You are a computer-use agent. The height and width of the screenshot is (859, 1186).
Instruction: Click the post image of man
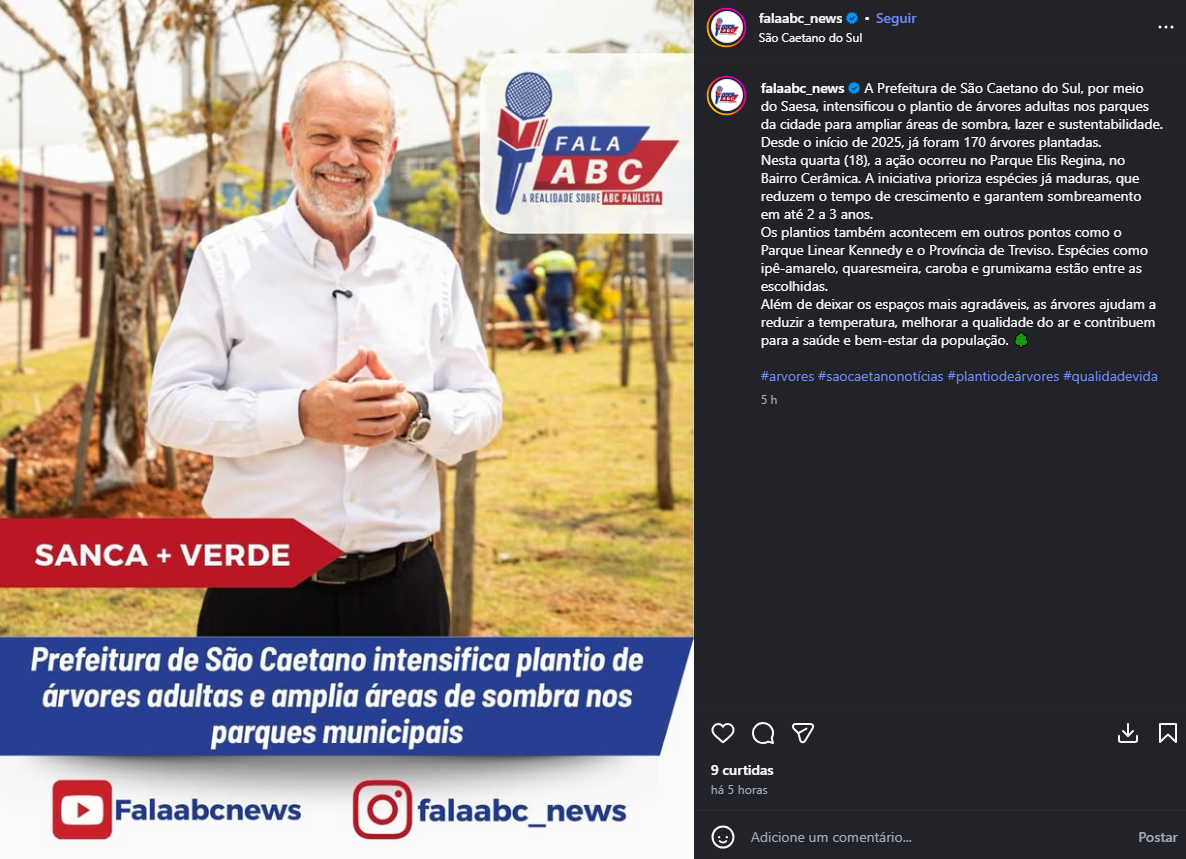pos(346,430)
